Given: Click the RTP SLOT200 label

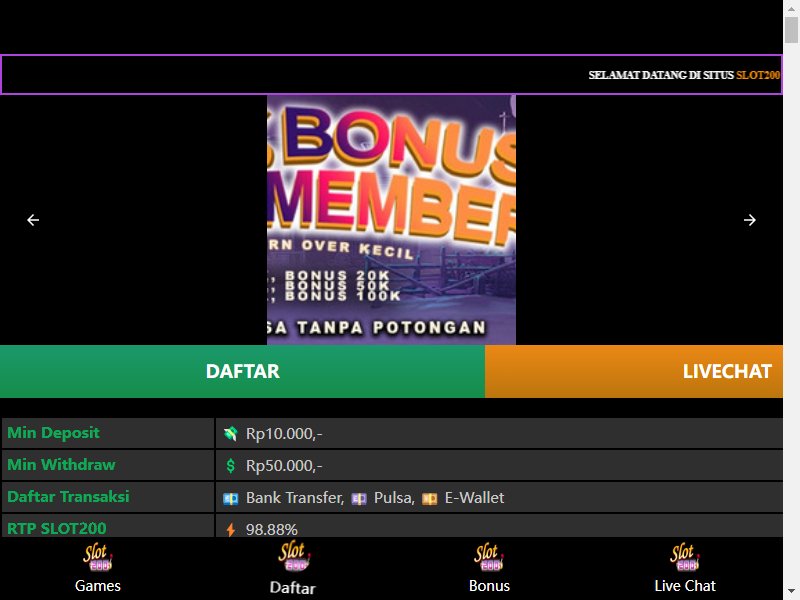Looking at the screenshot, I should 57,529.
